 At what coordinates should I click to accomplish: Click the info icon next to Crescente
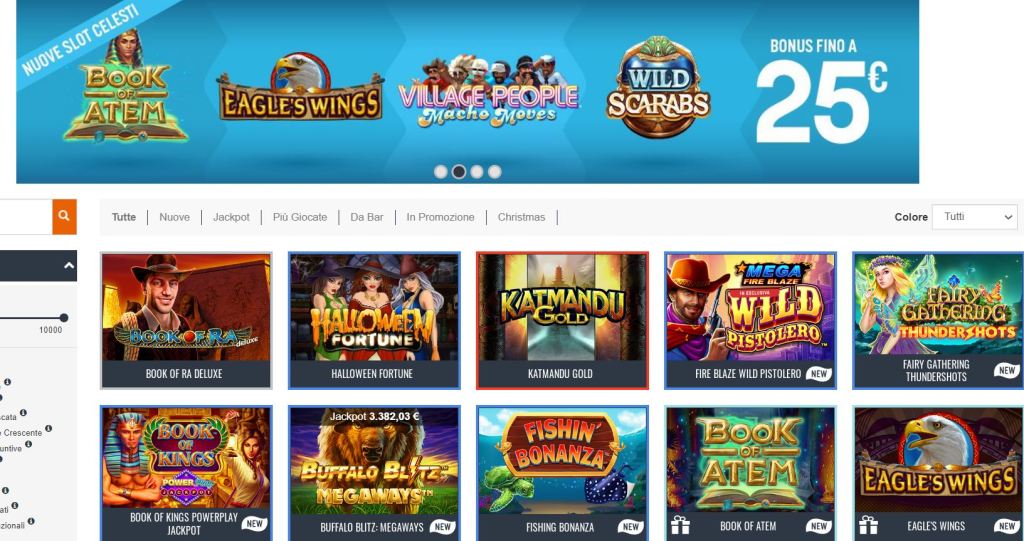point(48,429)
